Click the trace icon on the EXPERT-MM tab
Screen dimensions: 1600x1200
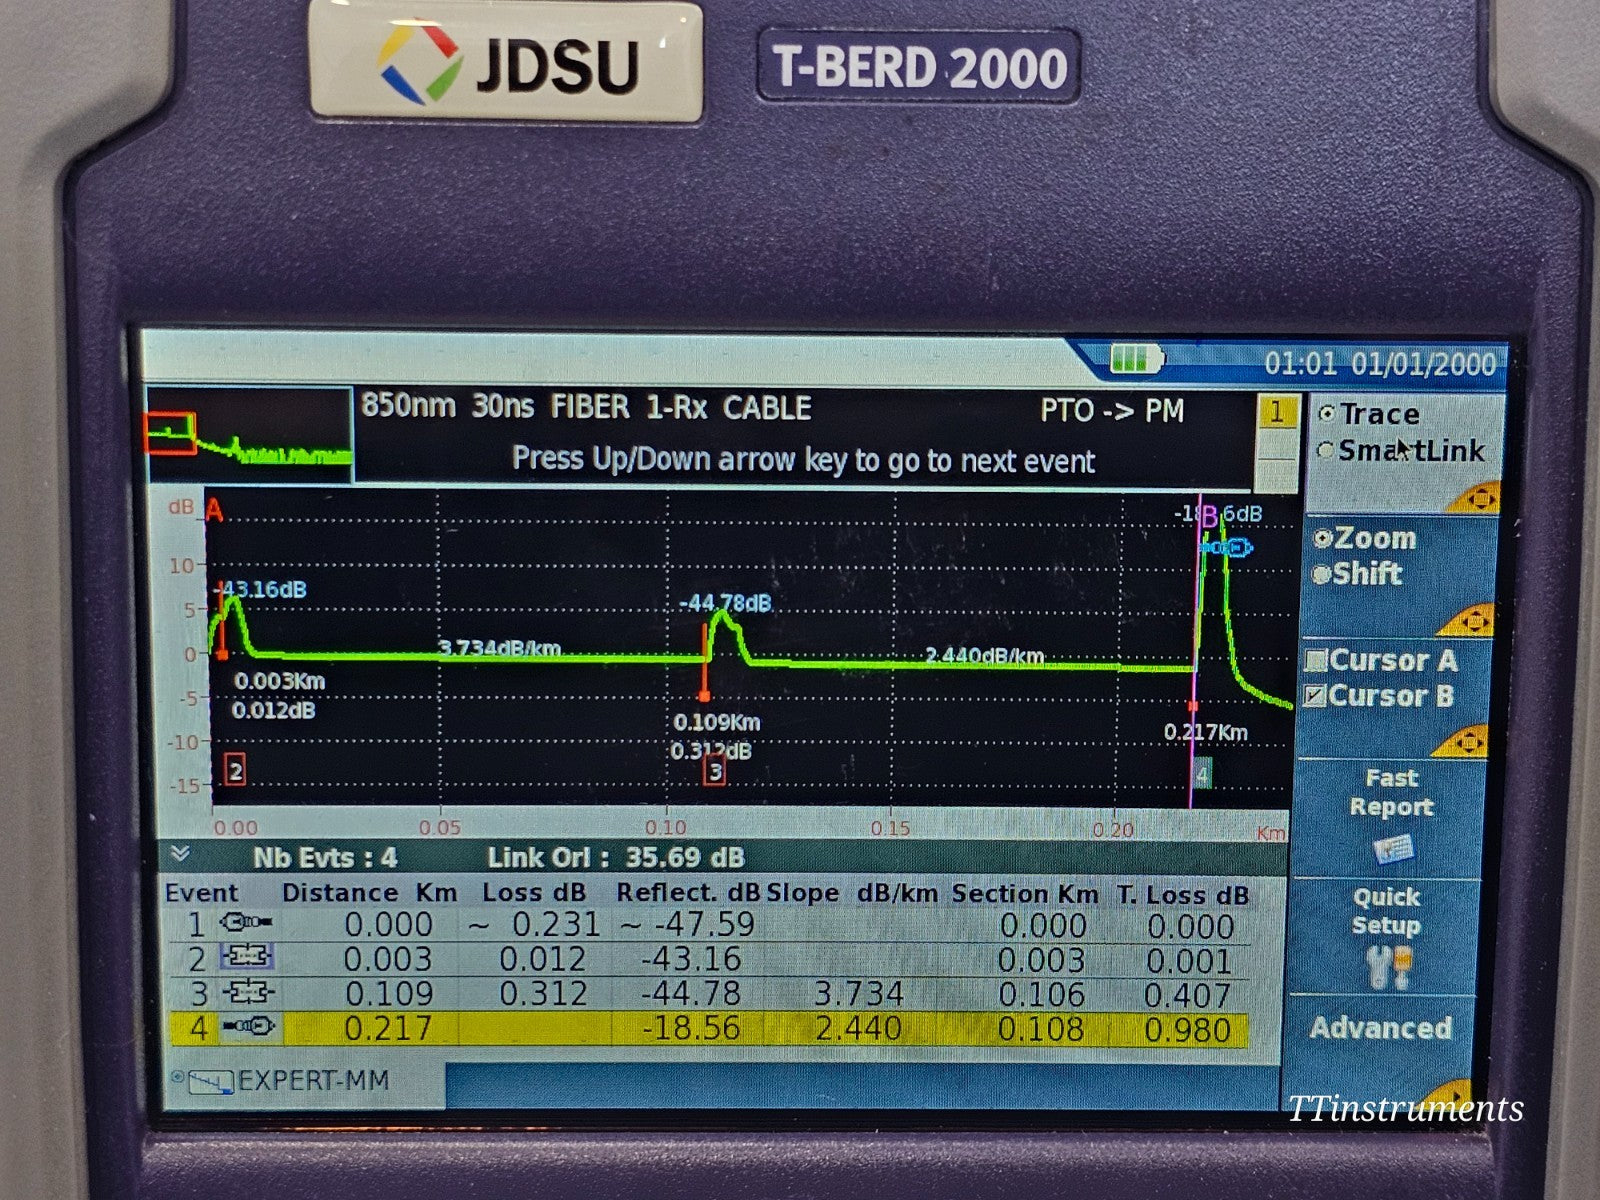point(213,1082)
